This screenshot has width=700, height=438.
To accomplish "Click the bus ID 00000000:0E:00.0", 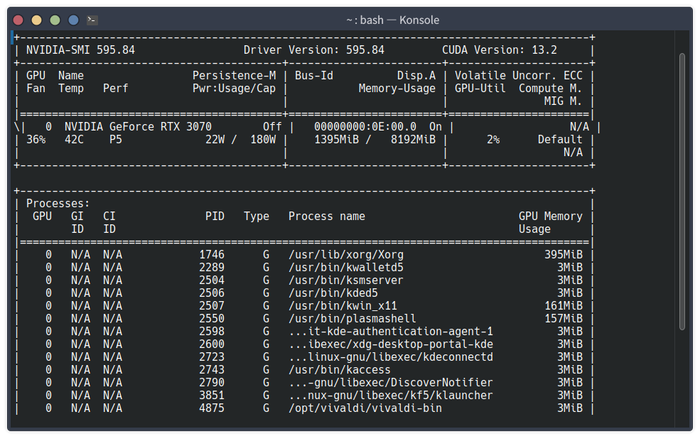I will 365,127.
